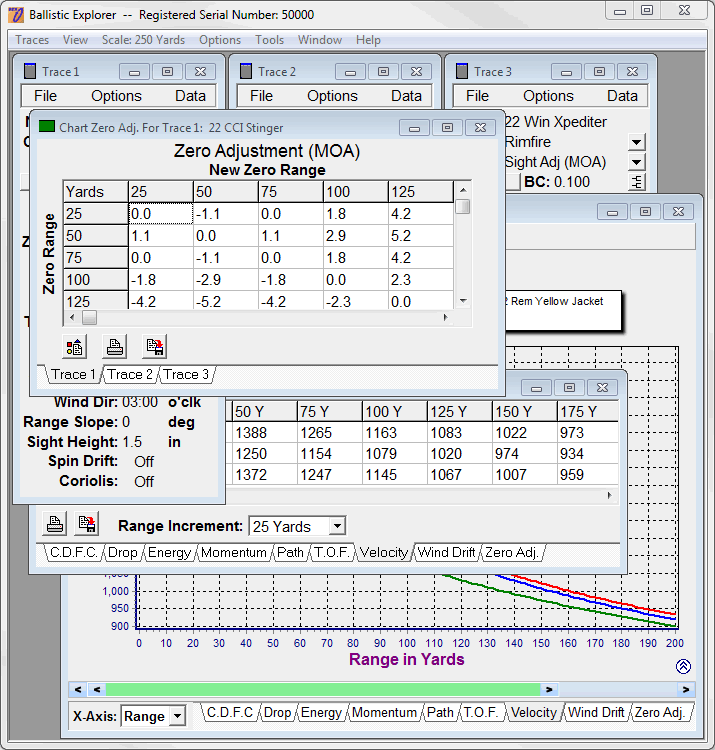
Task: Expand the Range Increment 25 Yards dropdown
Action: click(337, 526)
